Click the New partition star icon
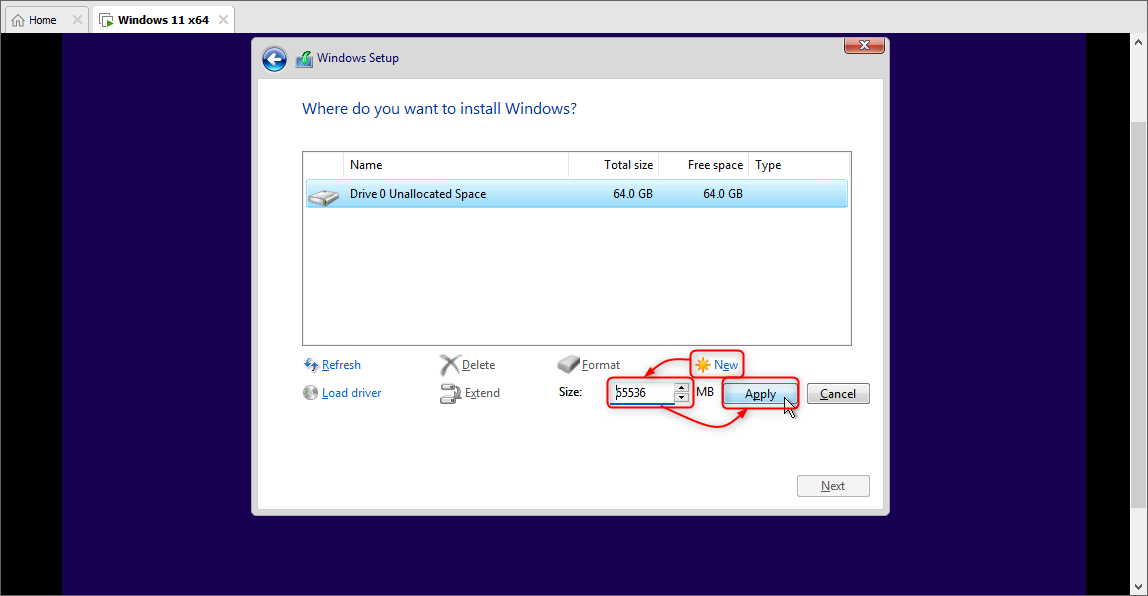Screen dimensions: 1148x596 coord(703,365)
